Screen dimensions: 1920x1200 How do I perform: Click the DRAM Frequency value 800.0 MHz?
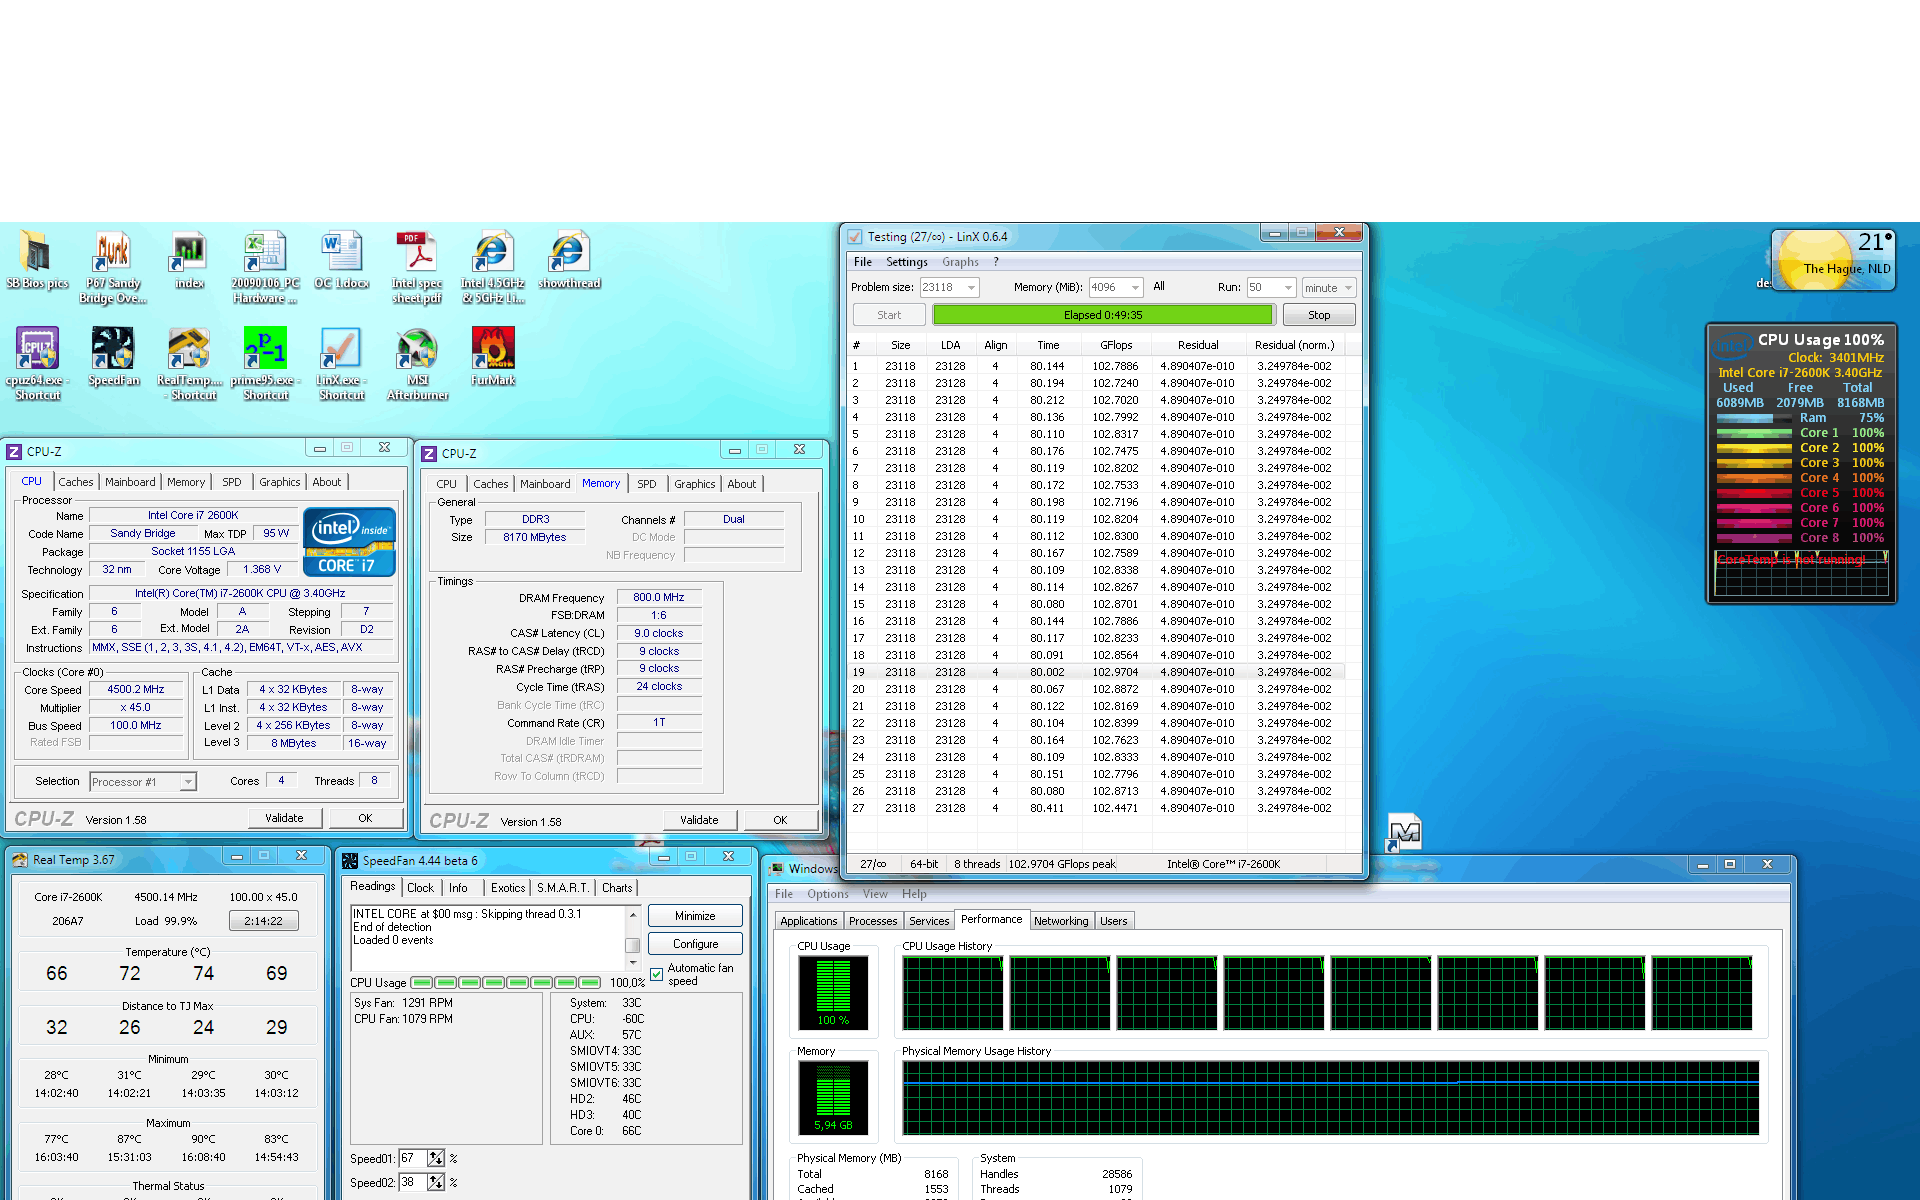tap(659, 597)
